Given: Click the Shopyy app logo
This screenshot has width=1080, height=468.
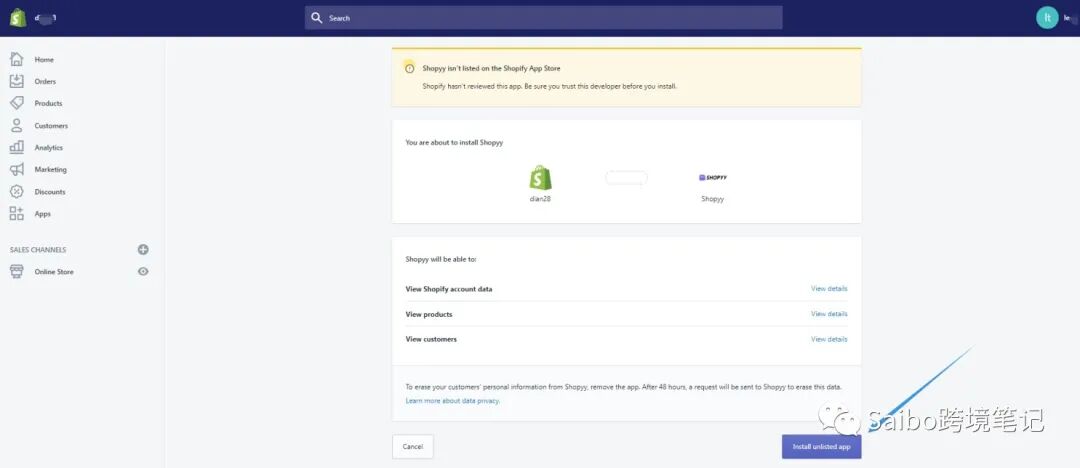Looking at the screenshot, I should (713, 178).
